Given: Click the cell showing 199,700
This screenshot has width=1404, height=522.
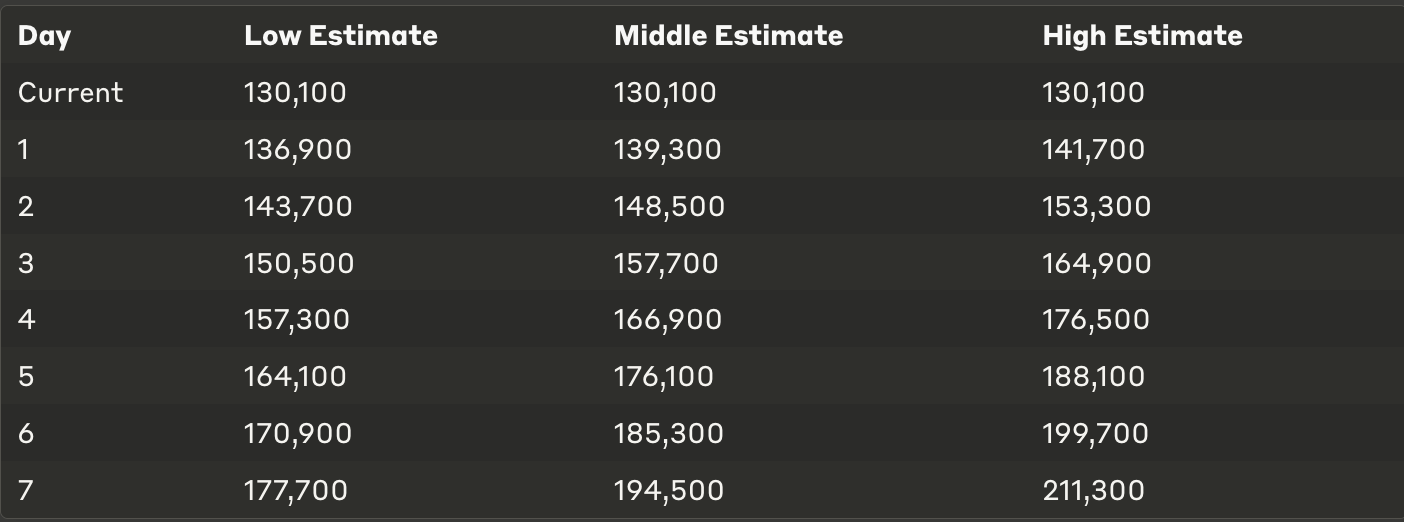Looking at the screenshot, I should coord(1096,434).
